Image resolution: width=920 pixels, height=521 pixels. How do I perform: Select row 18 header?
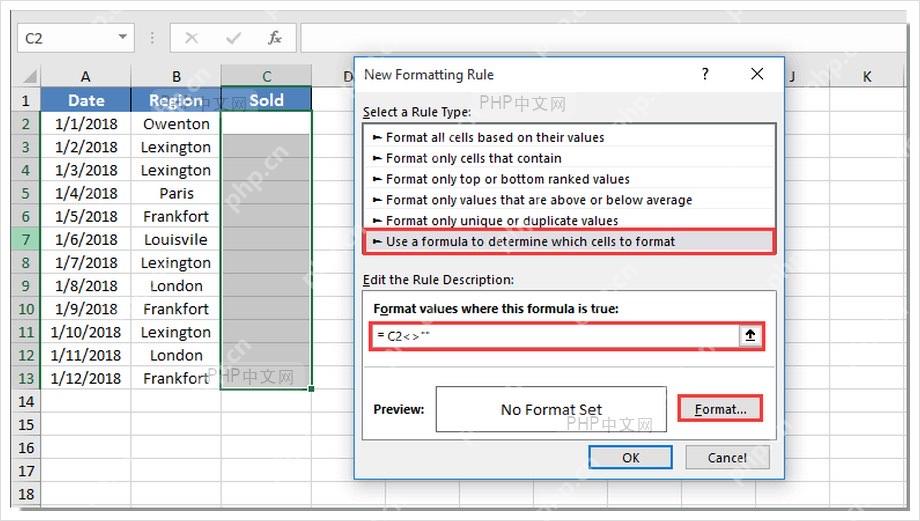tap(26, 494)
